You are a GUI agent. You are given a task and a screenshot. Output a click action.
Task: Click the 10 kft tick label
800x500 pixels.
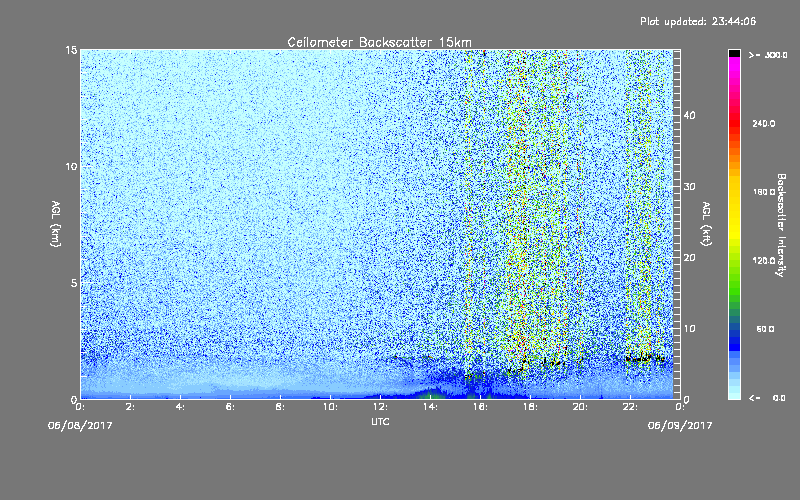click(689, 328)
